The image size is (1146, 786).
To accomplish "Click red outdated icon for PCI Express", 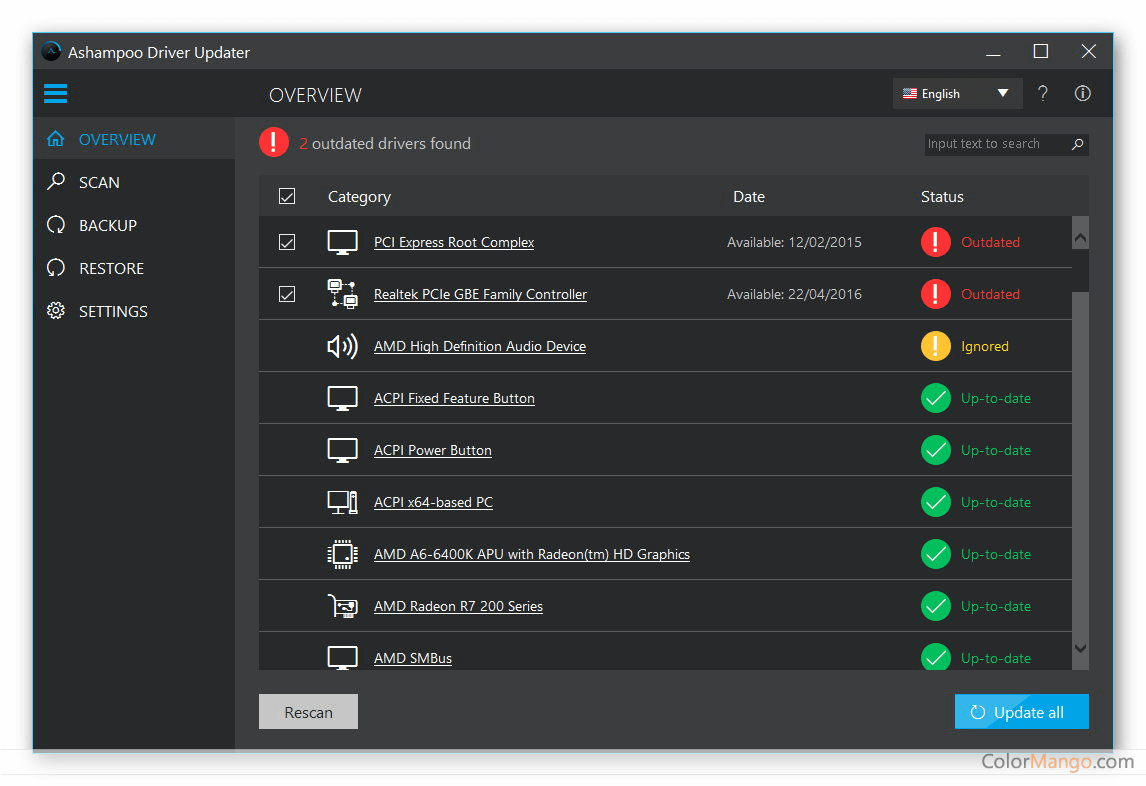I will [x=935, y=242].
